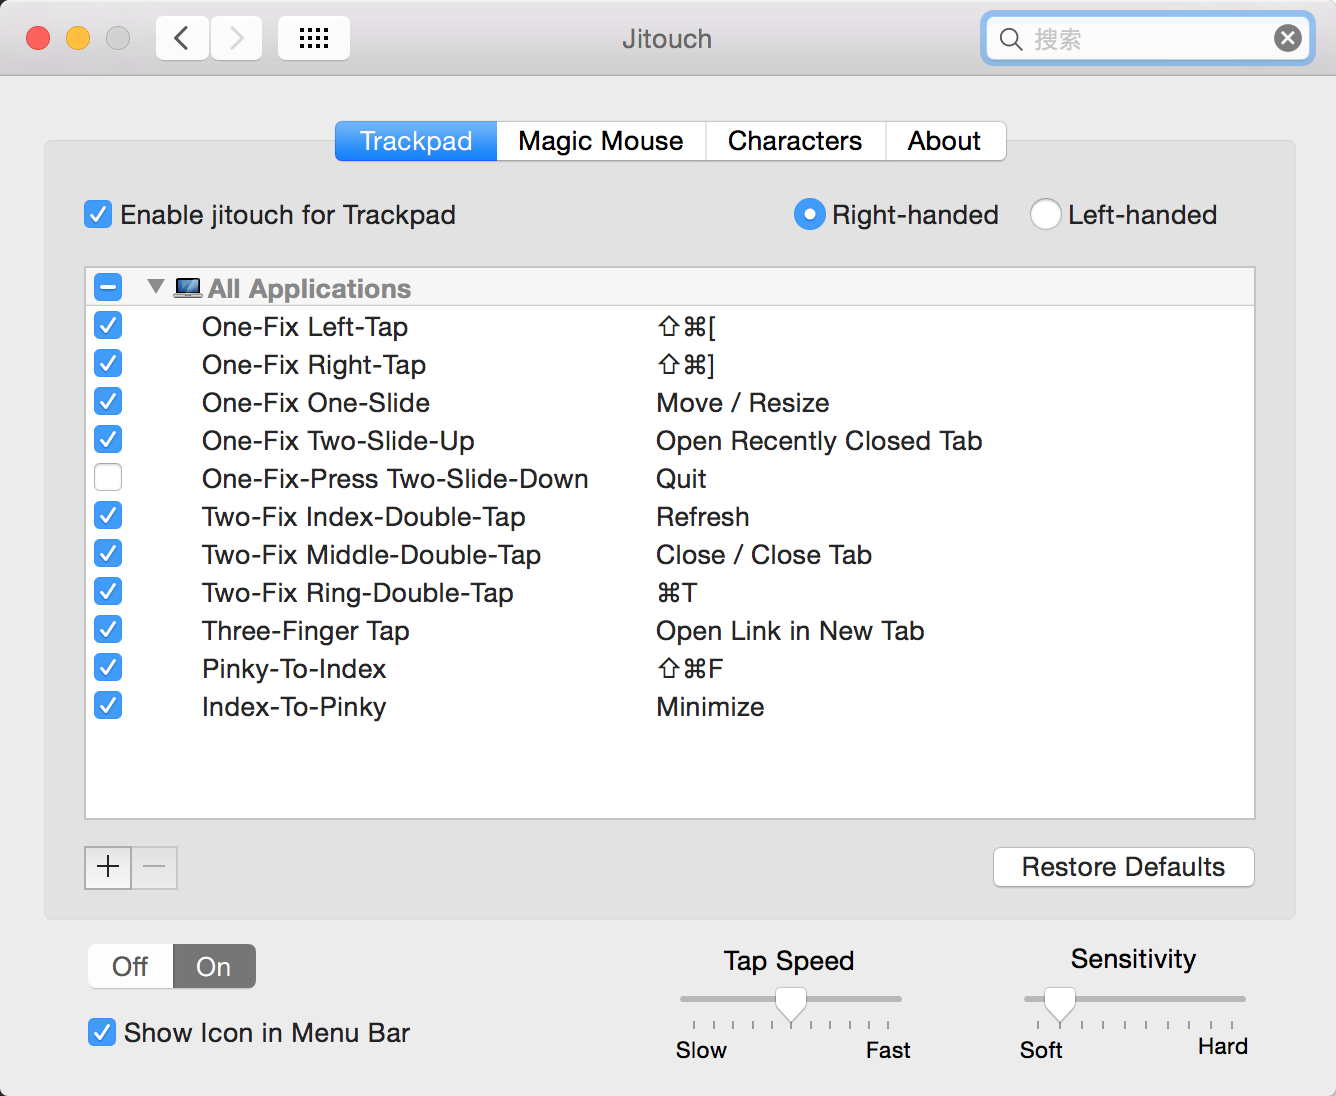Click the ⌘T shortcut action
The image size is (1336, 1096).
click(x=677, y=593)
